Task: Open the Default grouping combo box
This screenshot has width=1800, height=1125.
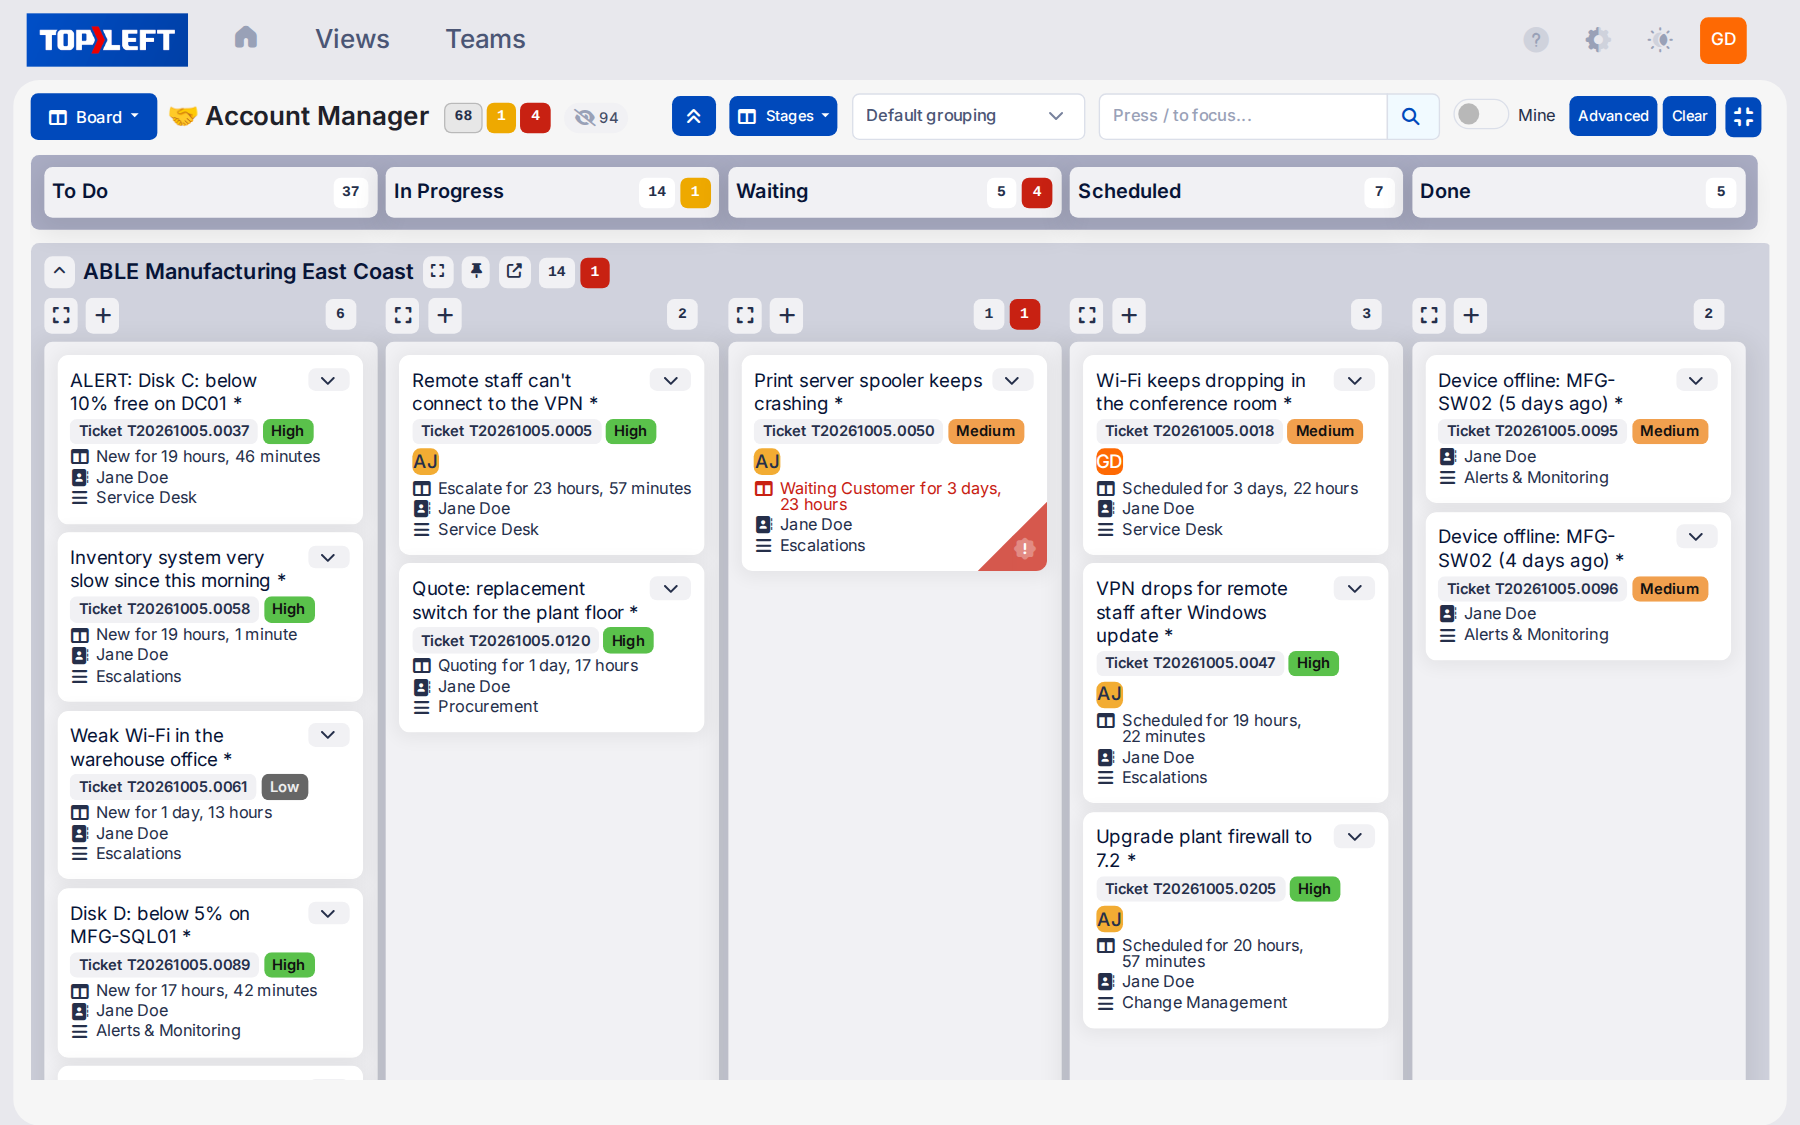Action: [968, 116]
